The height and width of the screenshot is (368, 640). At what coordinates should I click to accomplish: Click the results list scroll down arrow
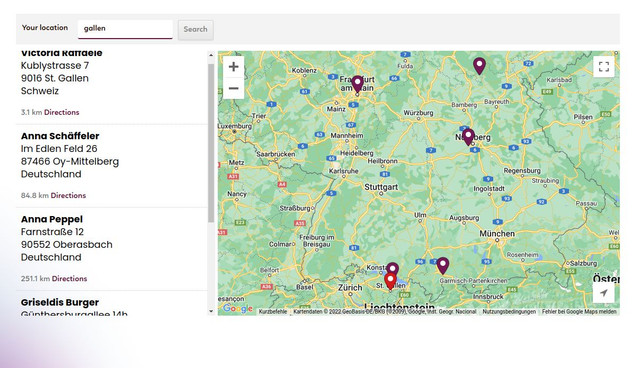click(x=211, y=311)
